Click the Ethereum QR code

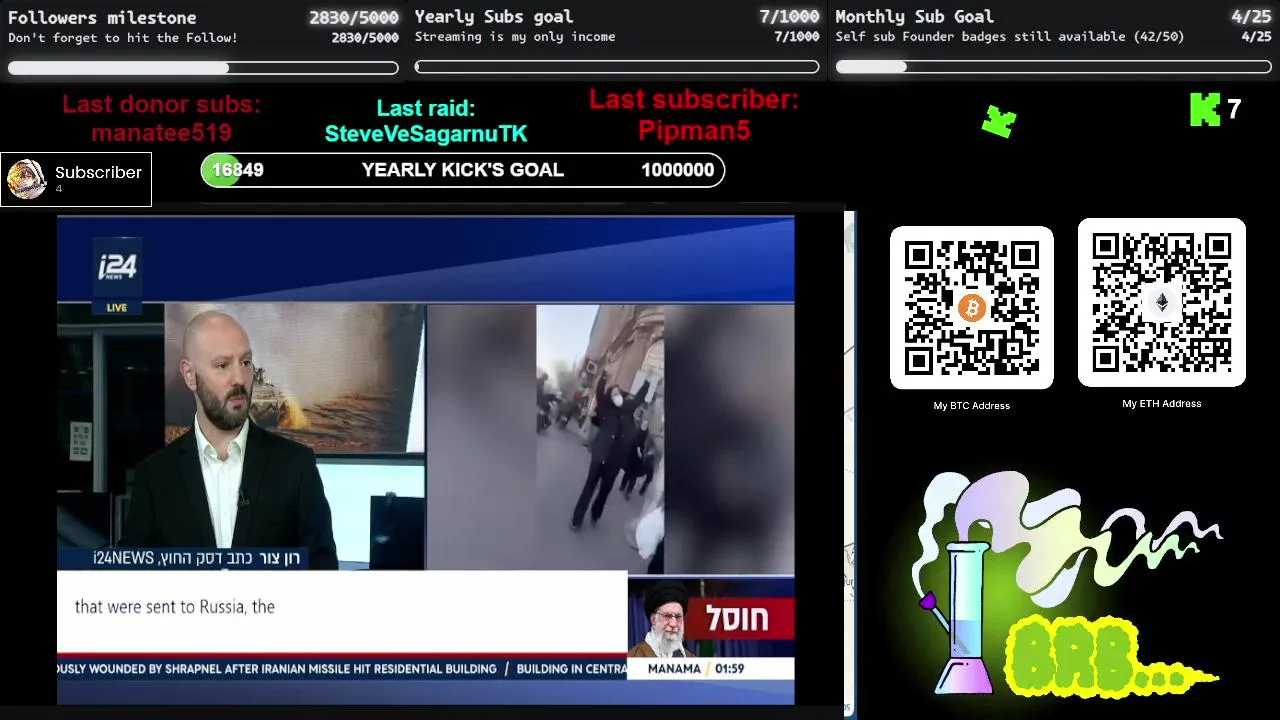click(1162, 303)
